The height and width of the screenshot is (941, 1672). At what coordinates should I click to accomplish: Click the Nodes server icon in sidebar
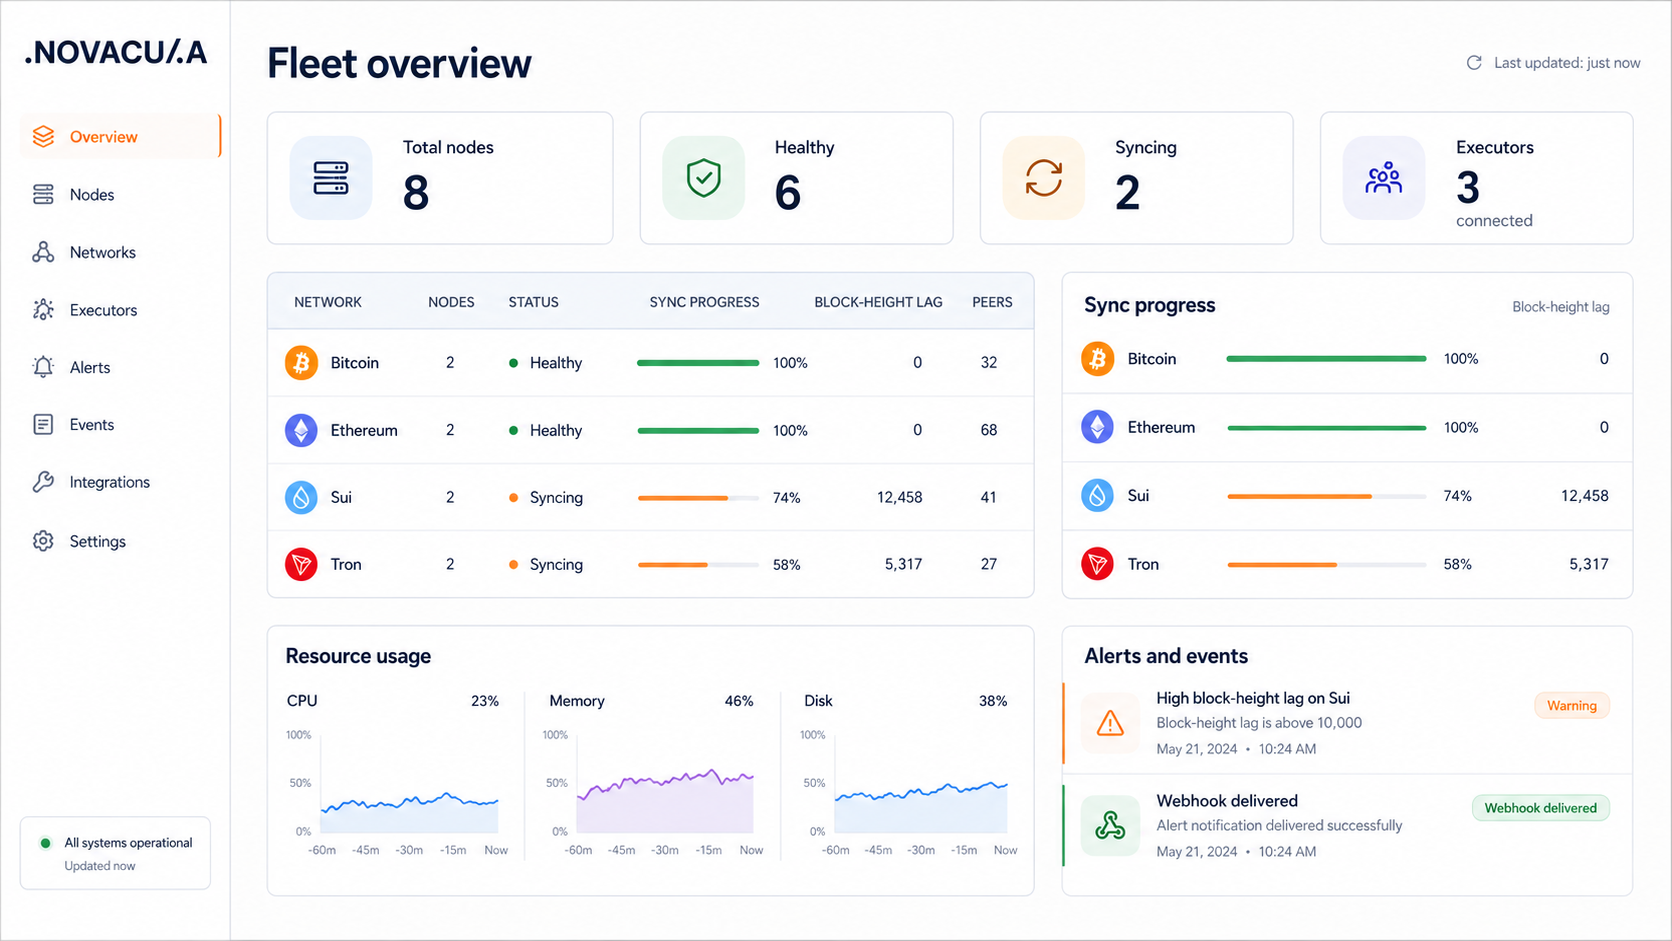pyautogui.click(x=43, y=194)
